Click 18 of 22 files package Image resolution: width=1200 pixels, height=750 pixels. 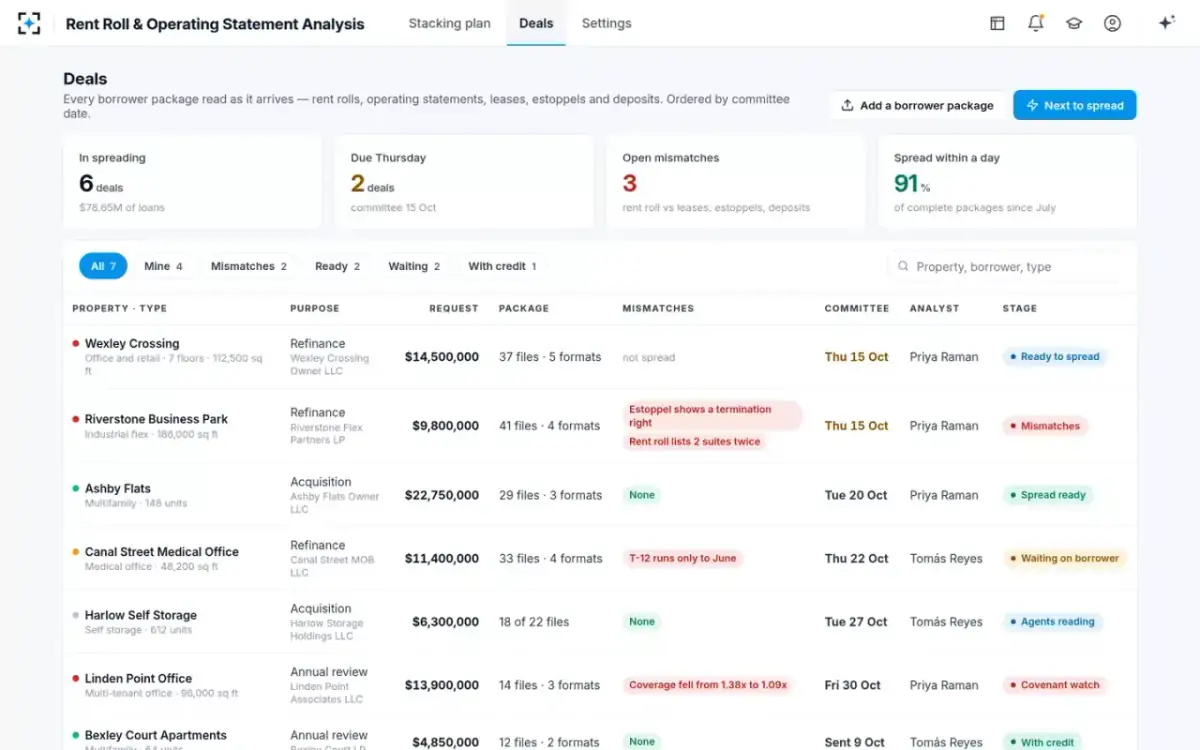tap(534, 621)
